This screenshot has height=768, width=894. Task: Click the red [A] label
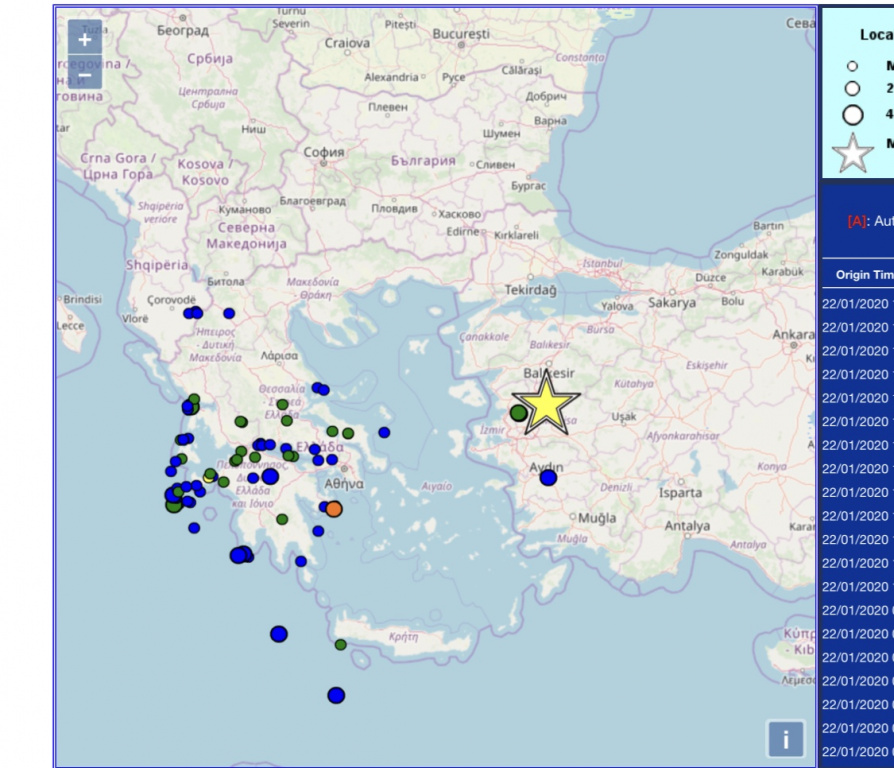coord(857,221)
